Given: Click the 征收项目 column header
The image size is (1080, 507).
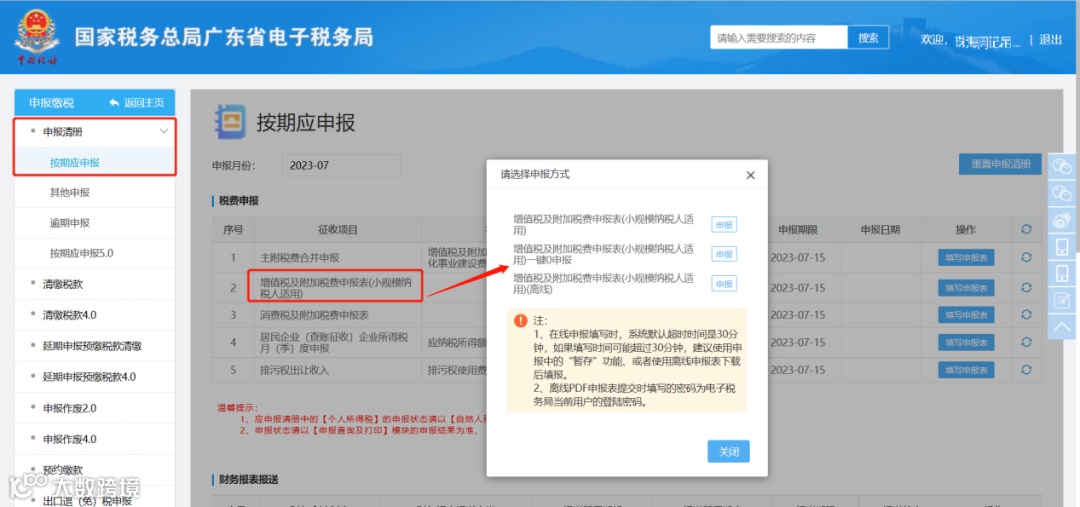Looking at the screenshot, I should tap(338, 229).
